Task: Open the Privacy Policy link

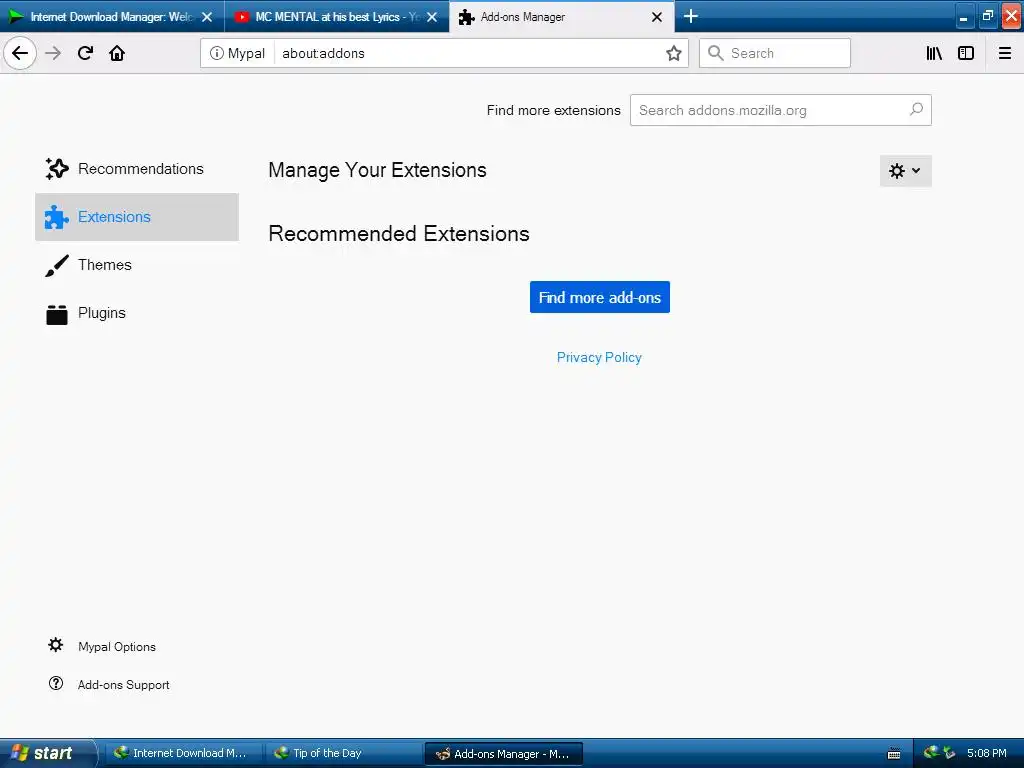Action: 599,357
